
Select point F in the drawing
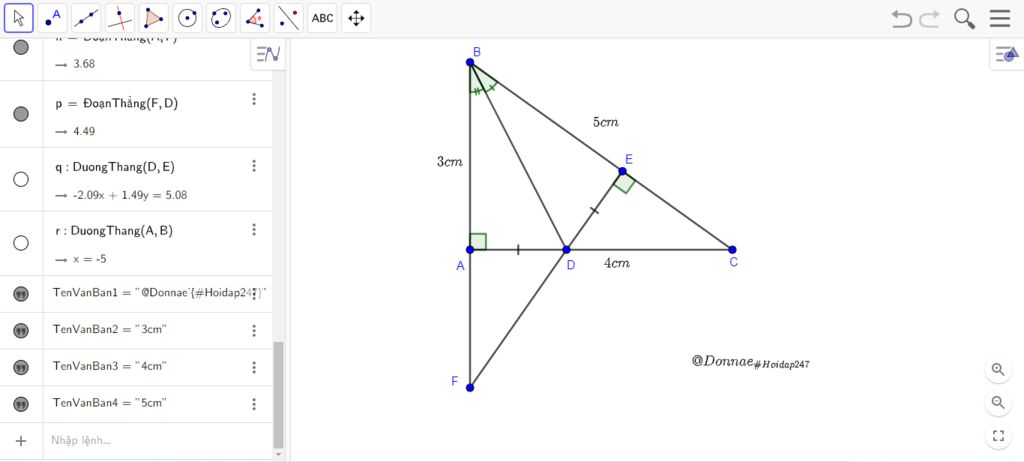[x=470, y=388]
